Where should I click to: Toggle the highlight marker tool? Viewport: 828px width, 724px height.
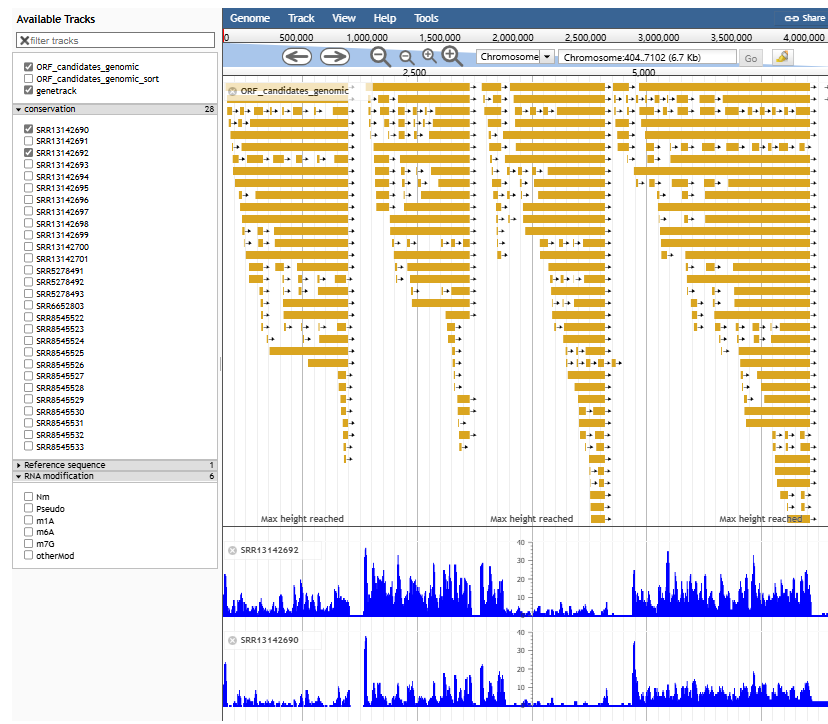pos(782,57)
